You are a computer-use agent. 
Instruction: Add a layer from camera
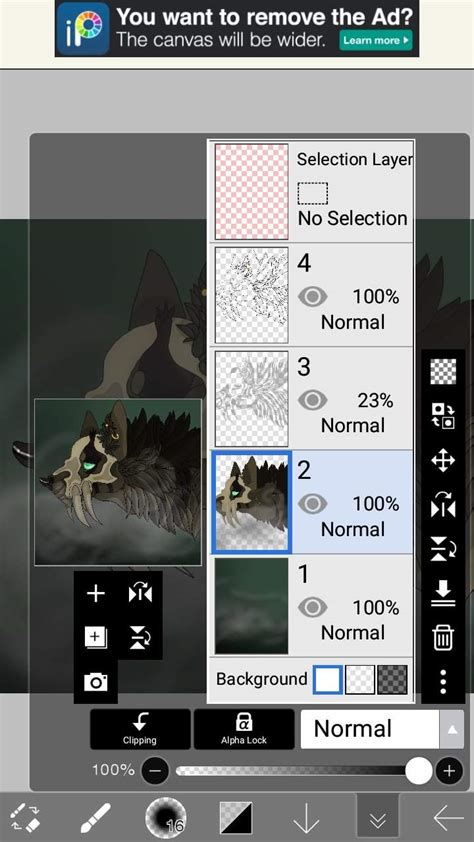(96, 681)
